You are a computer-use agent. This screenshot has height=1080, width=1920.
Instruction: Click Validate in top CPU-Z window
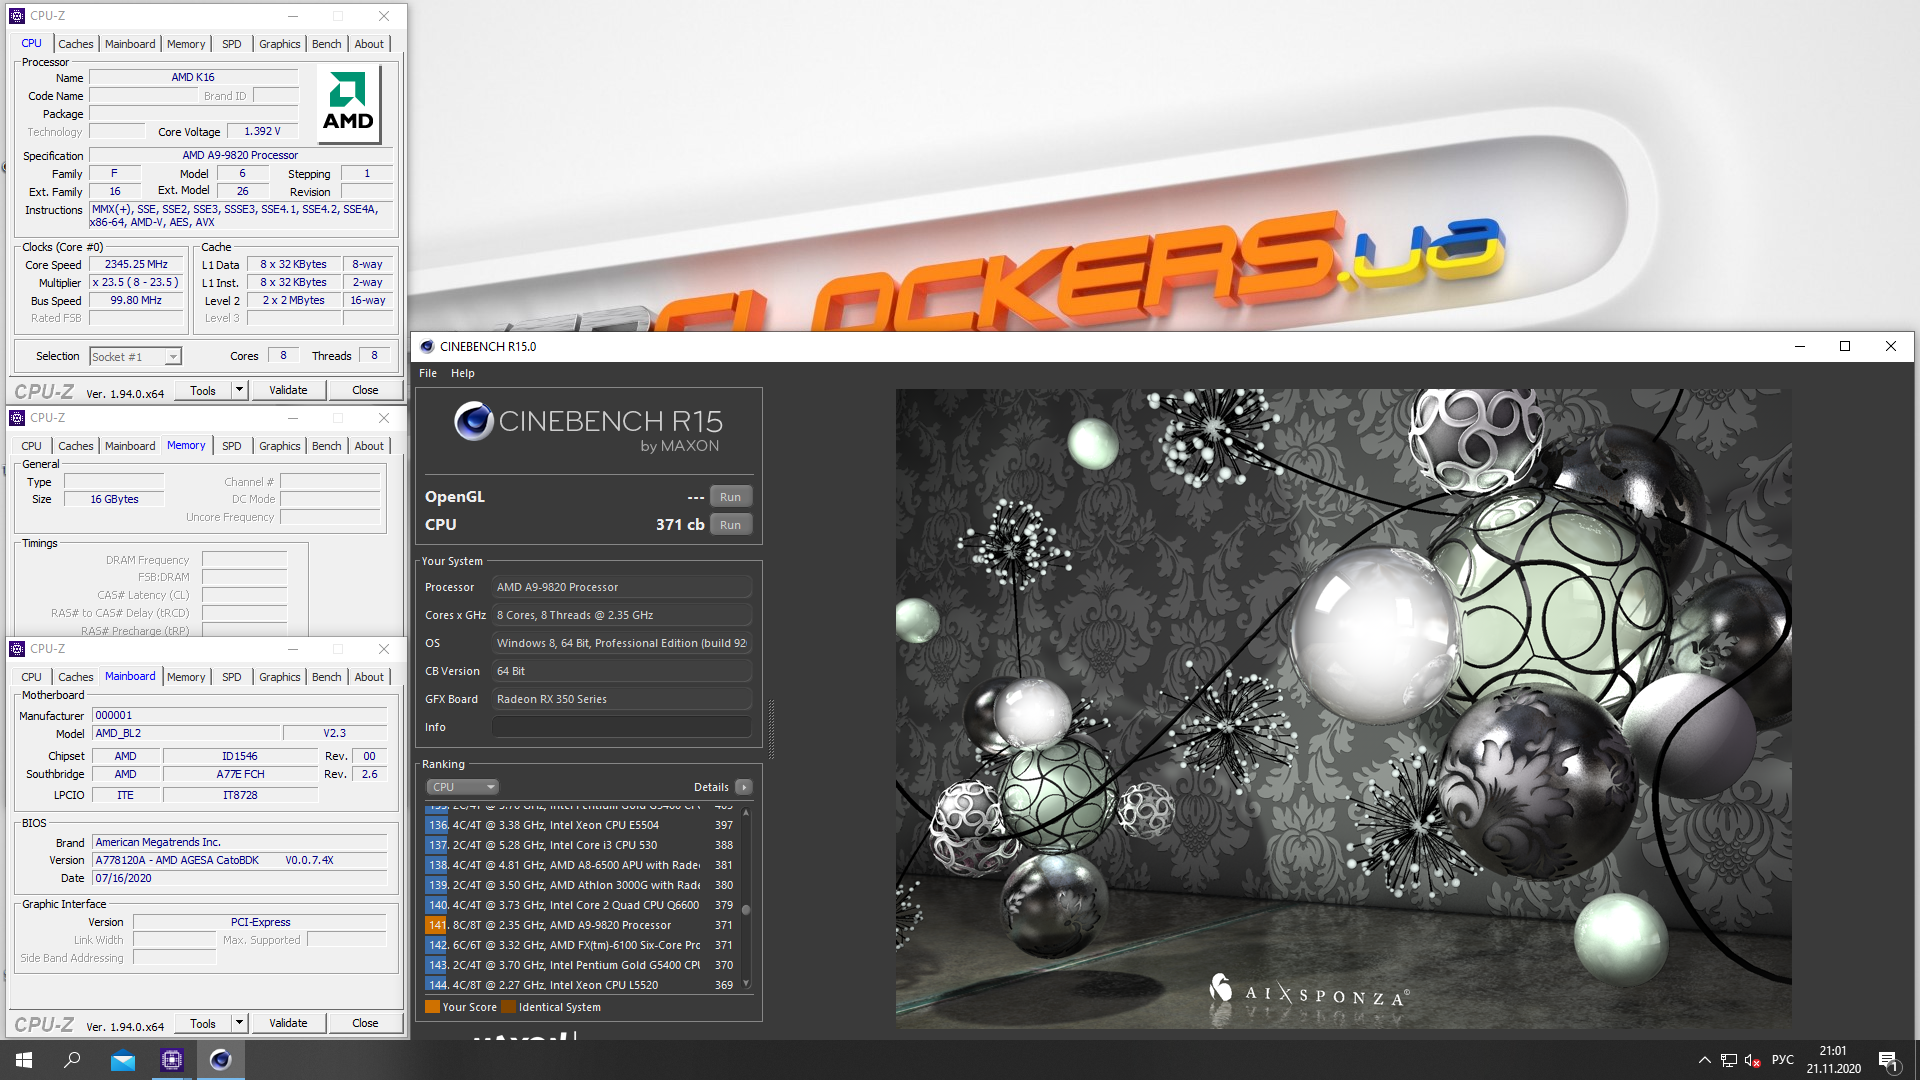288,390
